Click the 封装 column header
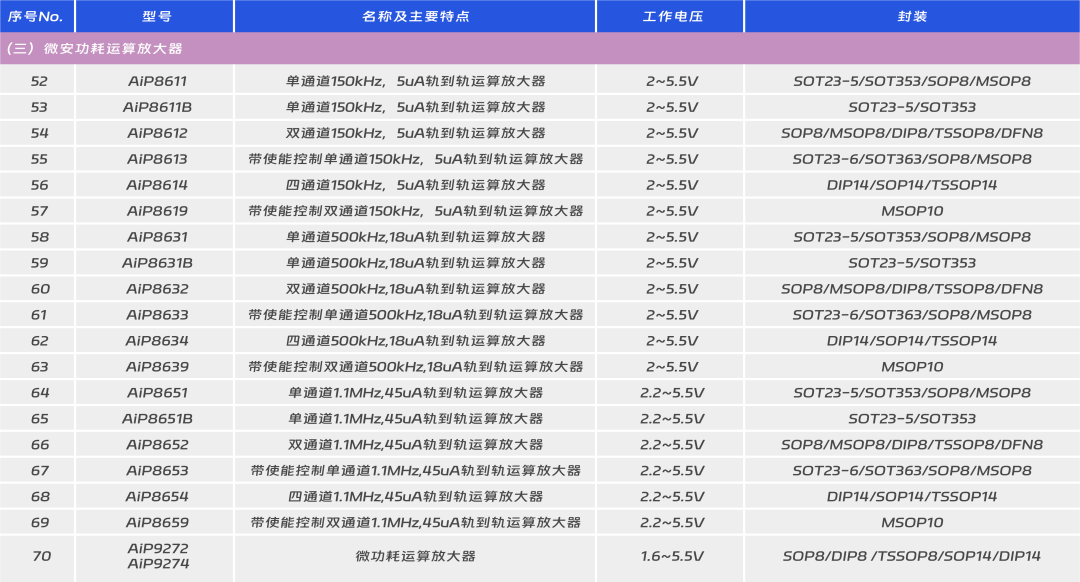 point(912,16)
